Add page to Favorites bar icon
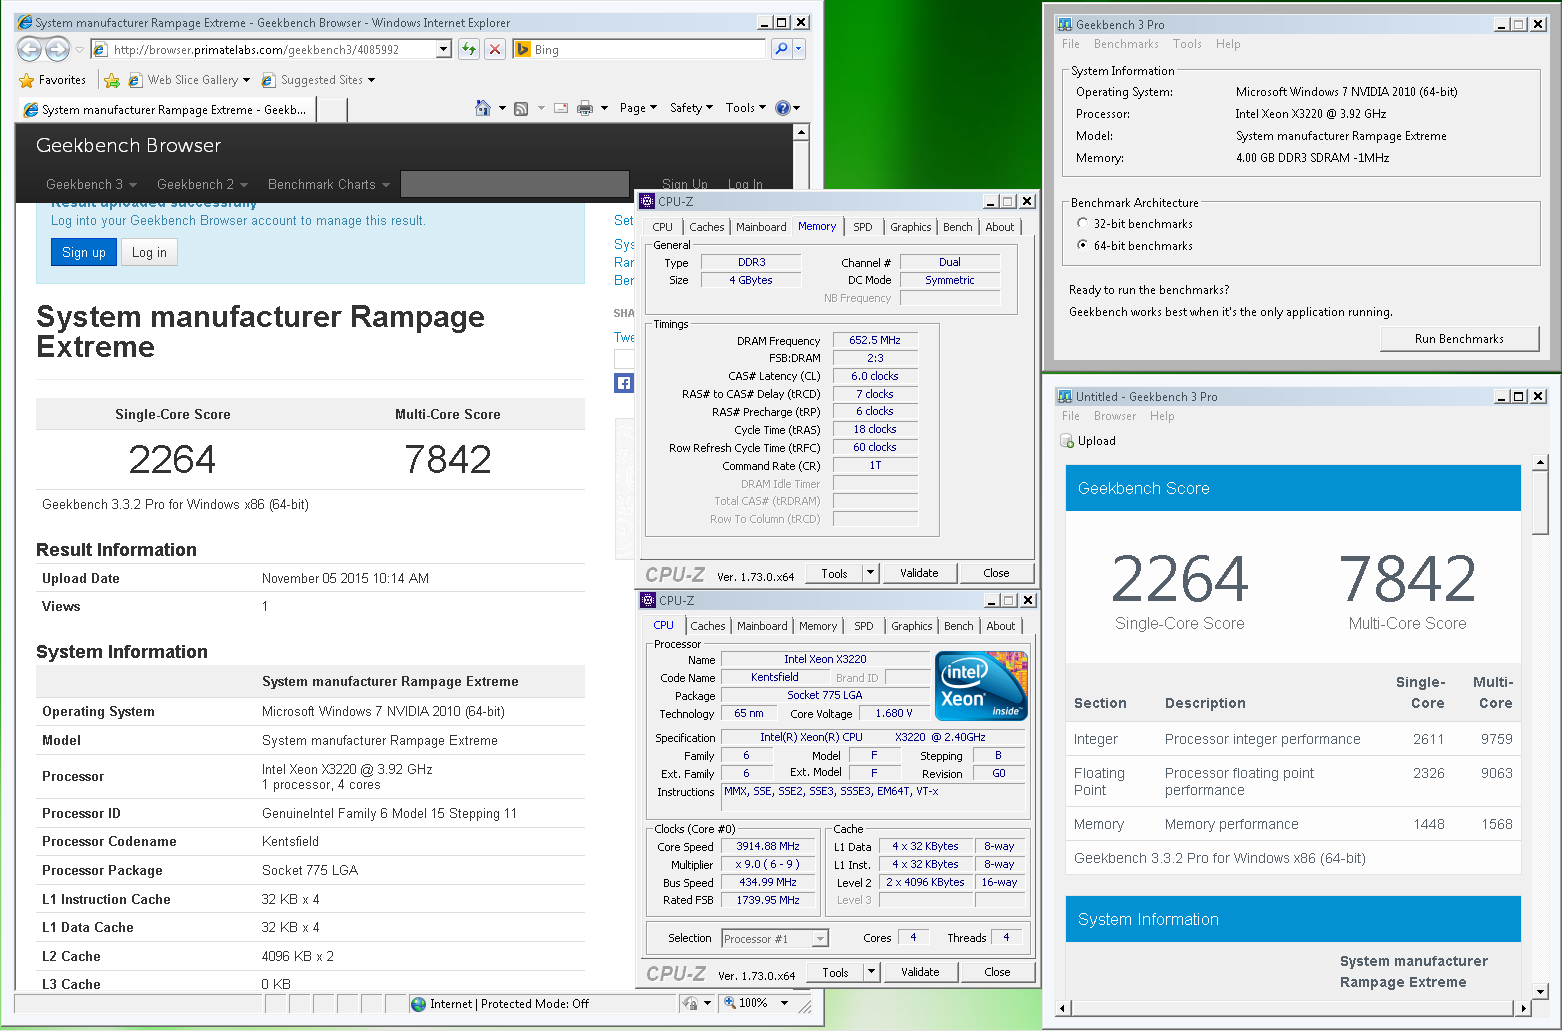The image size is (1562, 1031). pos(112,80)
